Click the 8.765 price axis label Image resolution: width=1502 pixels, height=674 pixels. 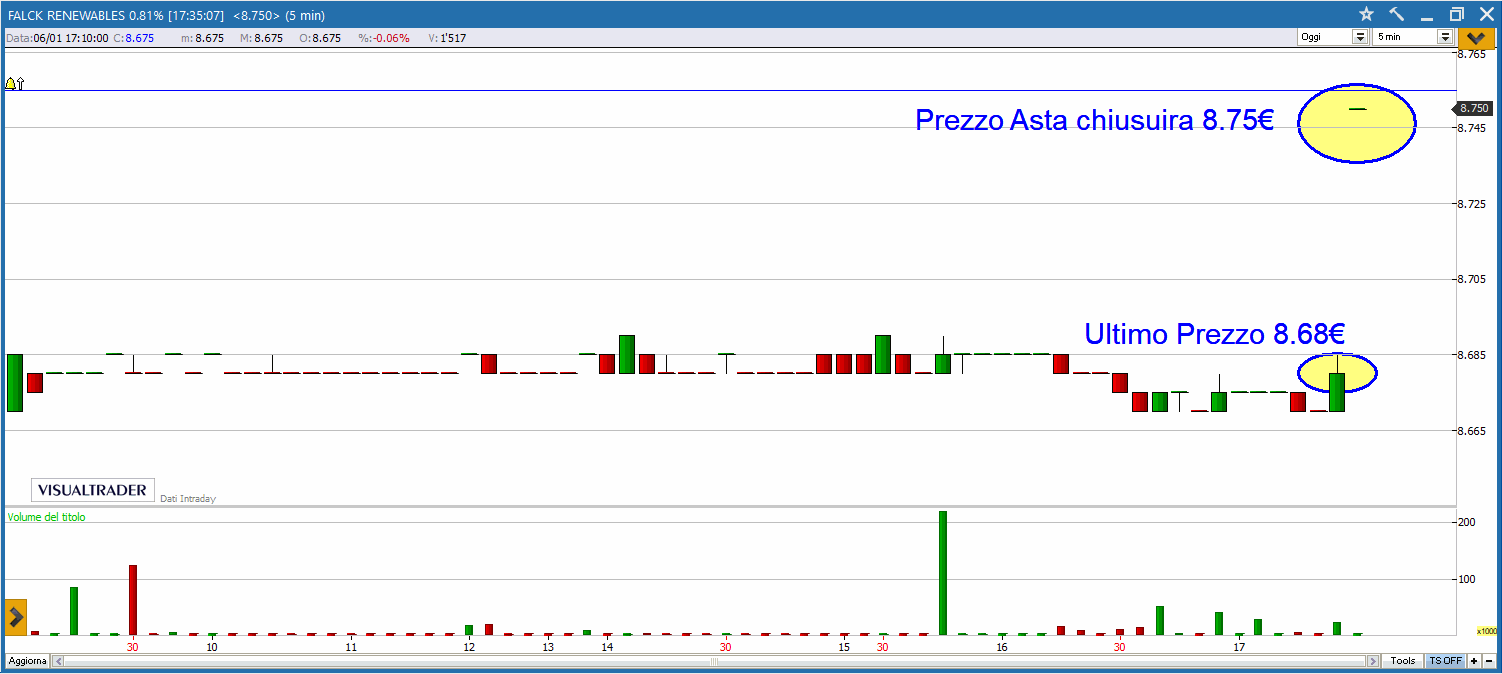point(1473,54)
